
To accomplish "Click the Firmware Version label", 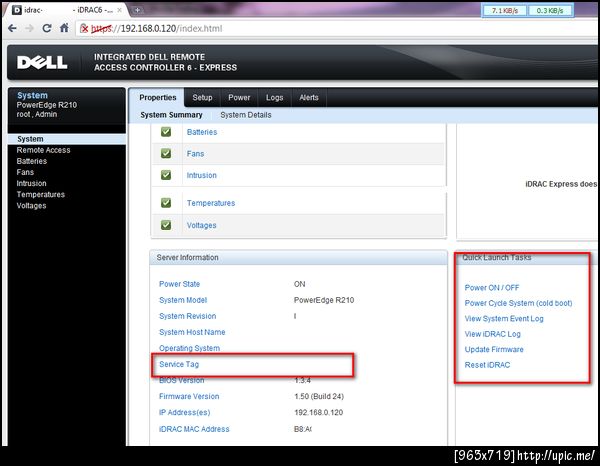I will (189, 396).
